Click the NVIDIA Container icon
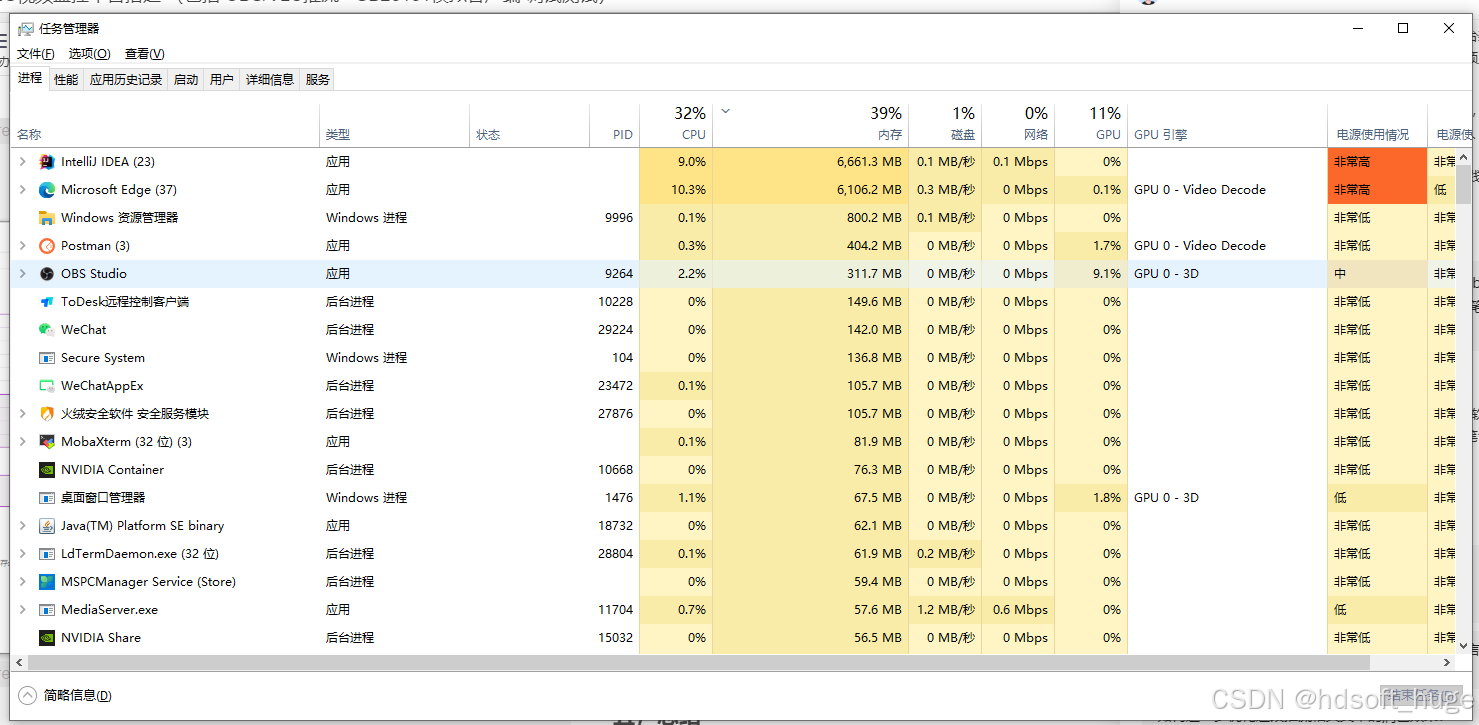 (x=46, y=469)
